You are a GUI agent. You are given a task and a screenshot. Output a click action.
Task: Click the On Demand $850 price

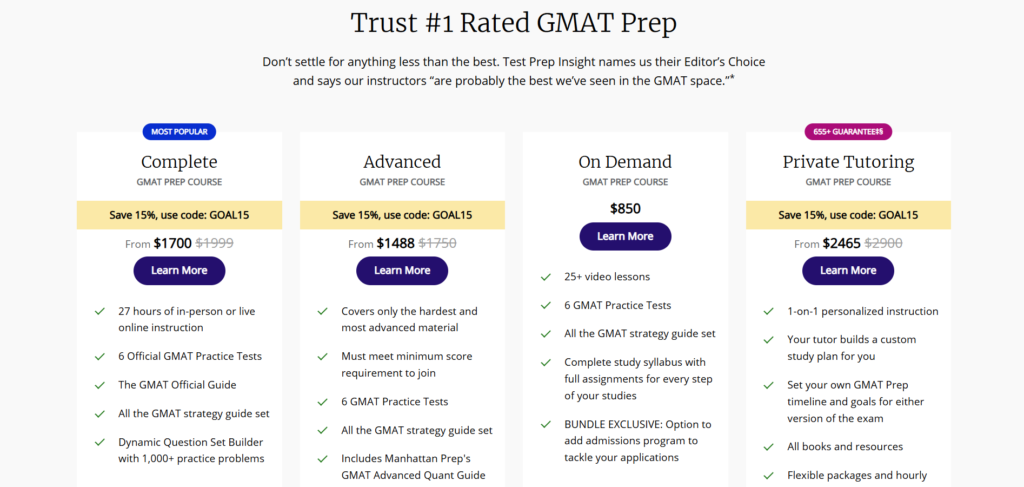tap(625, 209)
